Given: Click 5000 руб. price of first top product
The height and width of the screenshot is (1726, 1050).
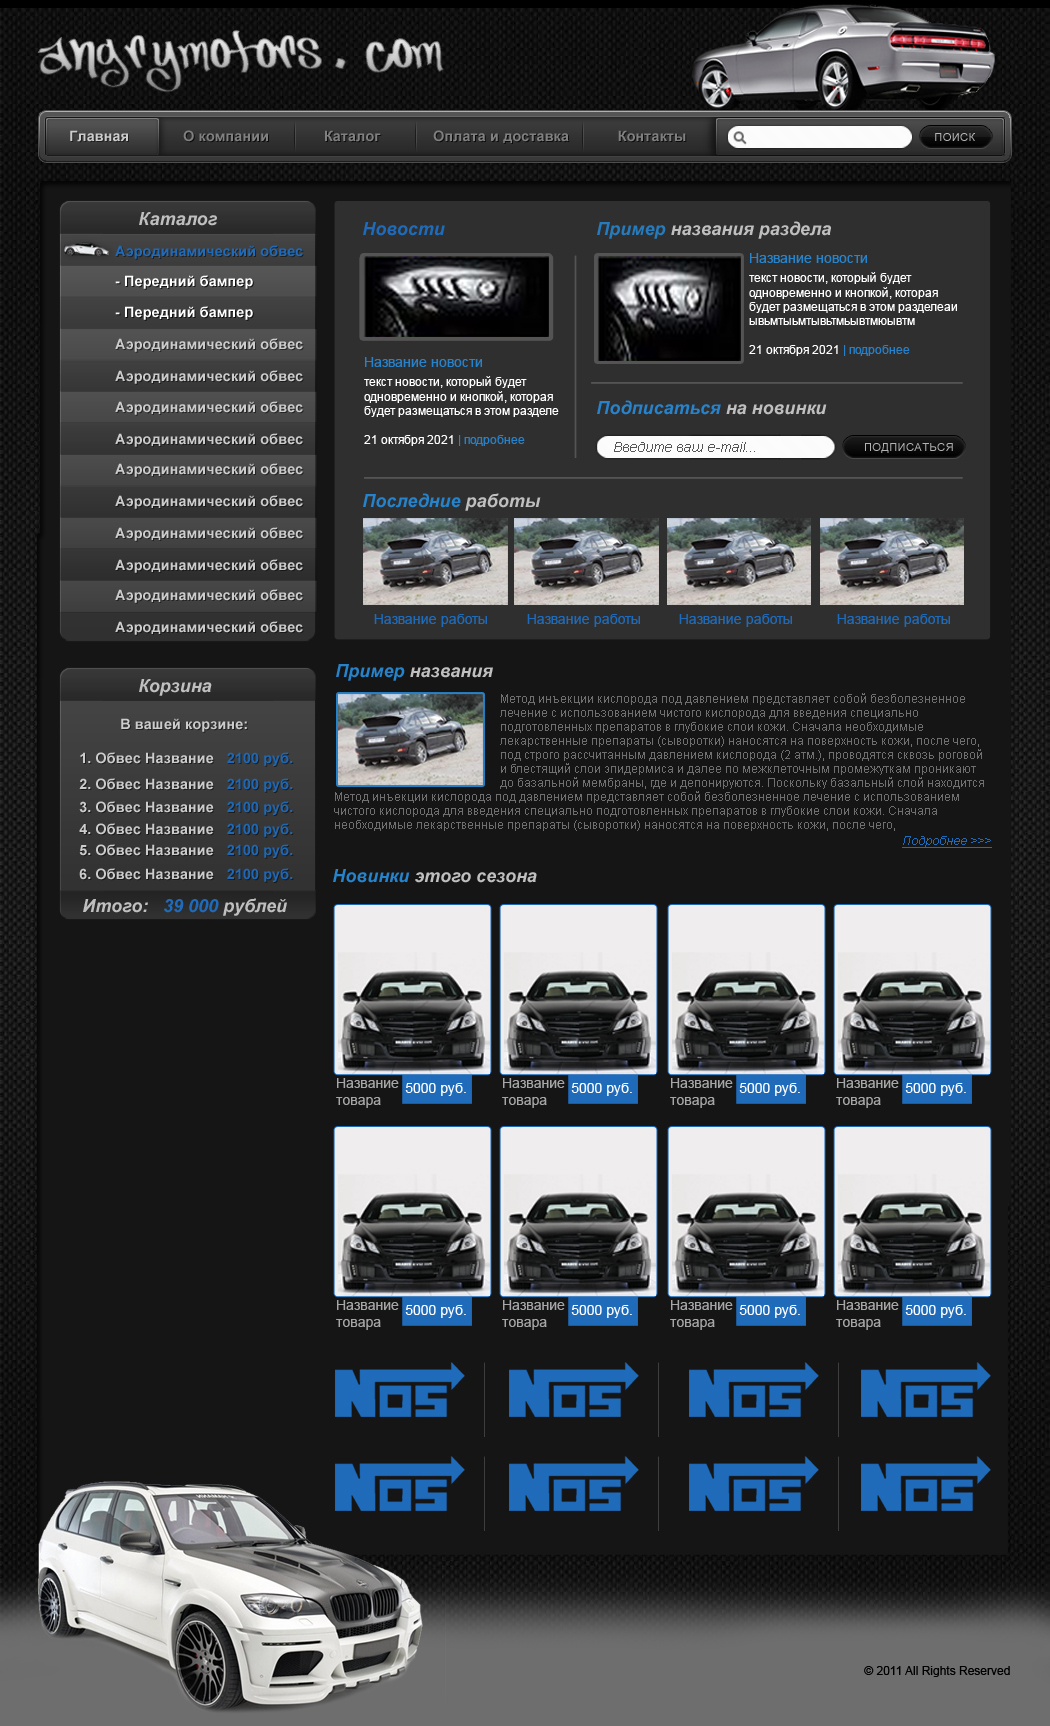Looking at the screenshot, I should [x=436, y=1088].
